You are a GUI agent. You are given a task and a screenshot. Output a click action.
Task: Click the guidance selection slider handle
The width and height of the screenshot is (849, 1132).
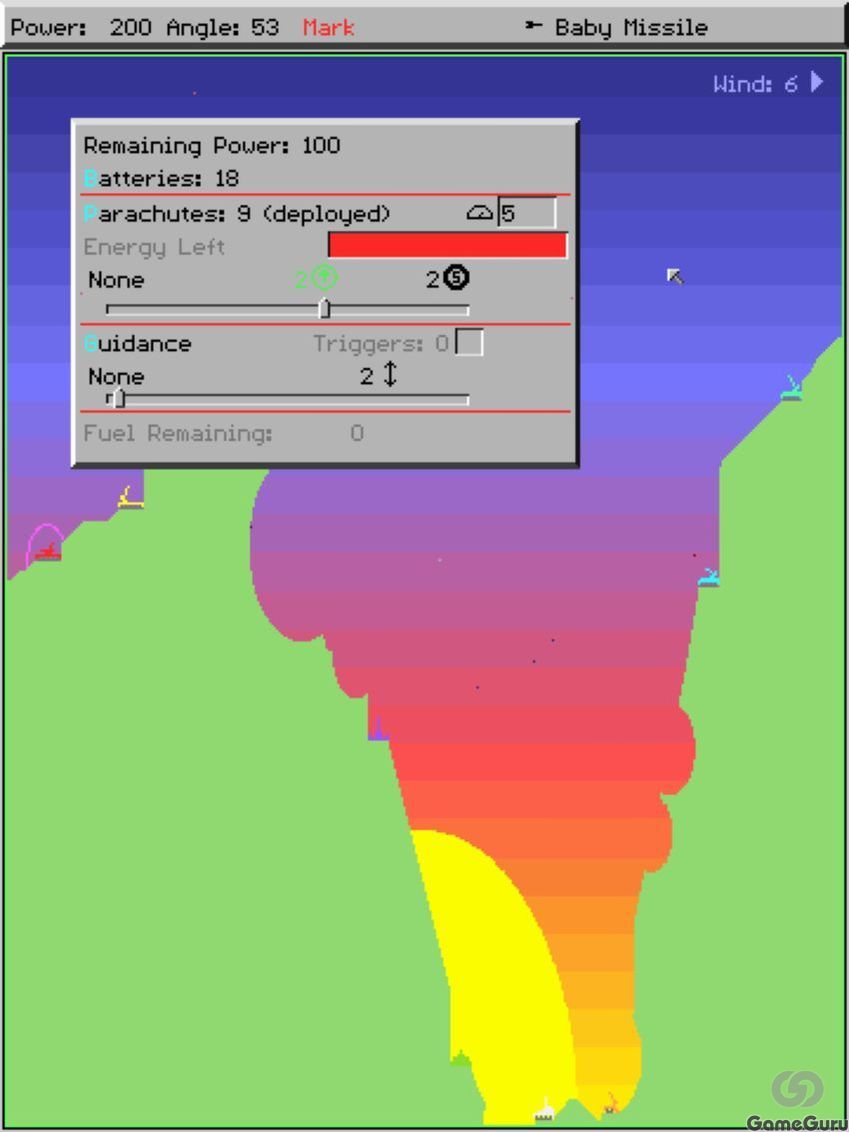[118, 399]
